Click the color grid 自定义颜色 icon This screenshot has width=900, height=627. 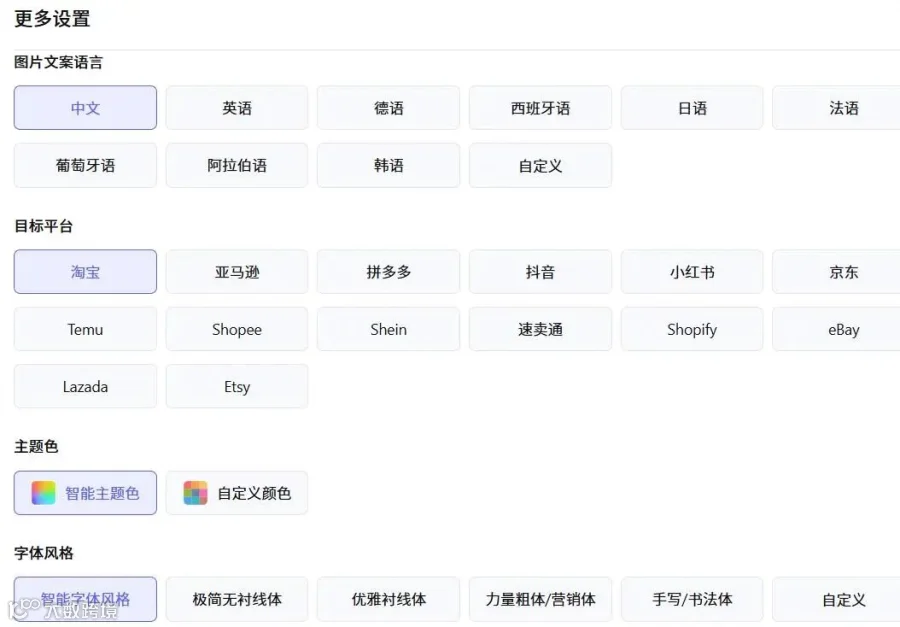tap(195, 493)
